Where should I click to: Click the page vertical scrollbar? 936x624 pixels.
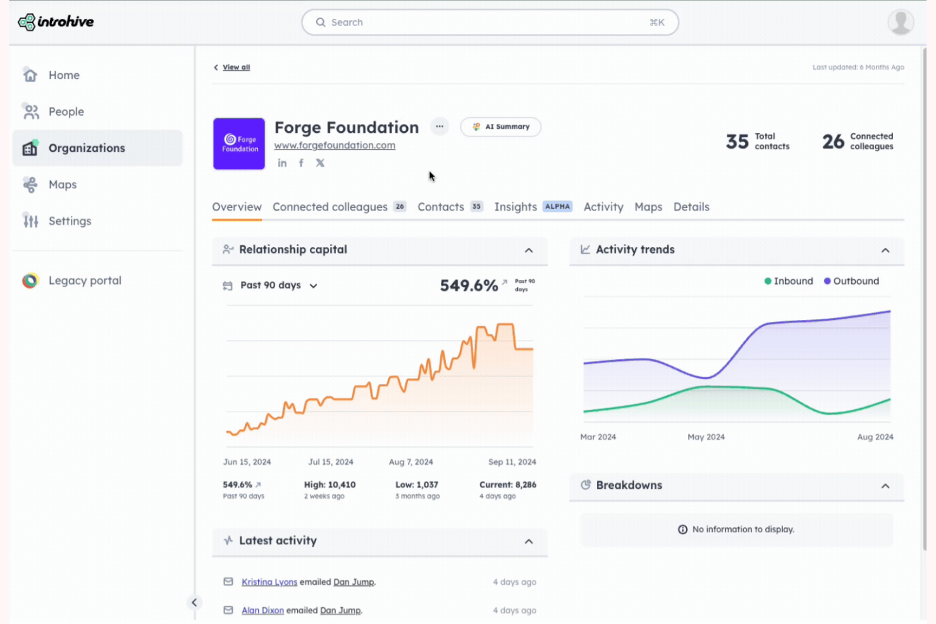(x=925, y=299)
